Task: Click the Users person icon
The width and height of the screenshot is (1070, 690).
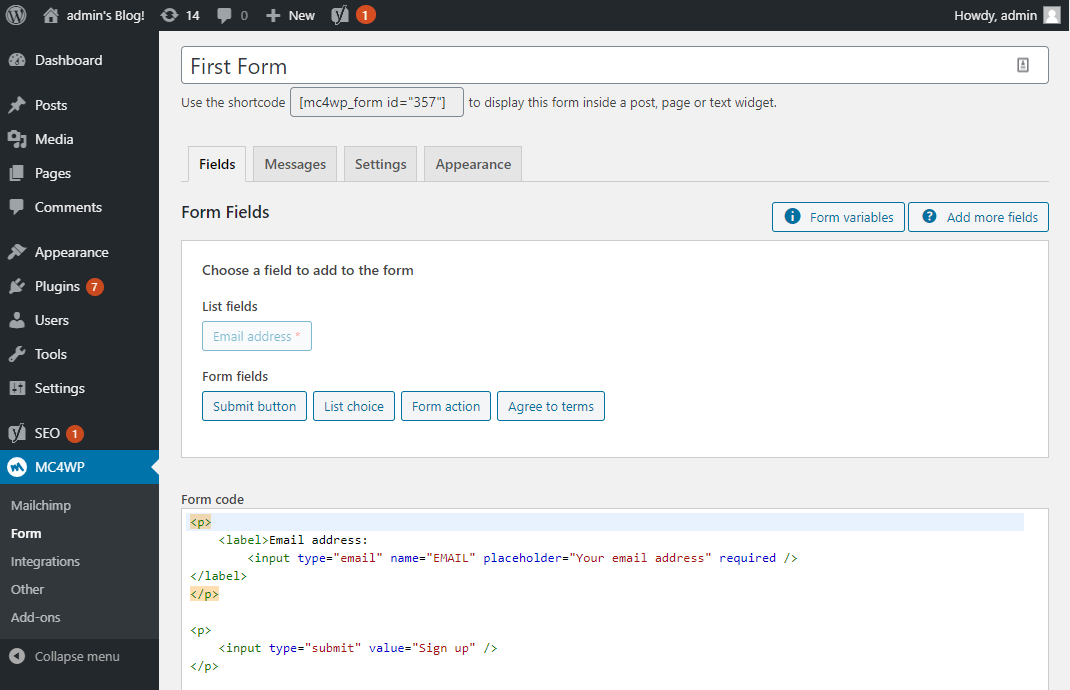Action: click(17, 320)
